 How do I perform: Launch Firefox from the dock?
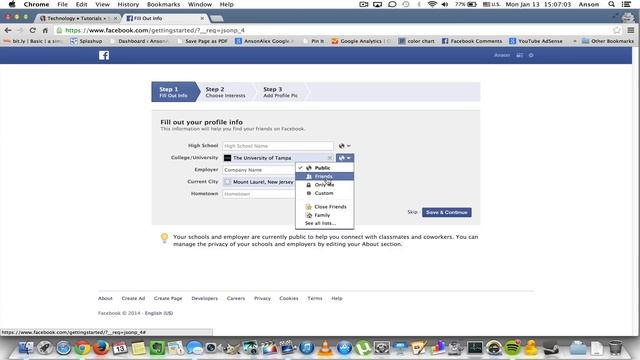[101, 348]
